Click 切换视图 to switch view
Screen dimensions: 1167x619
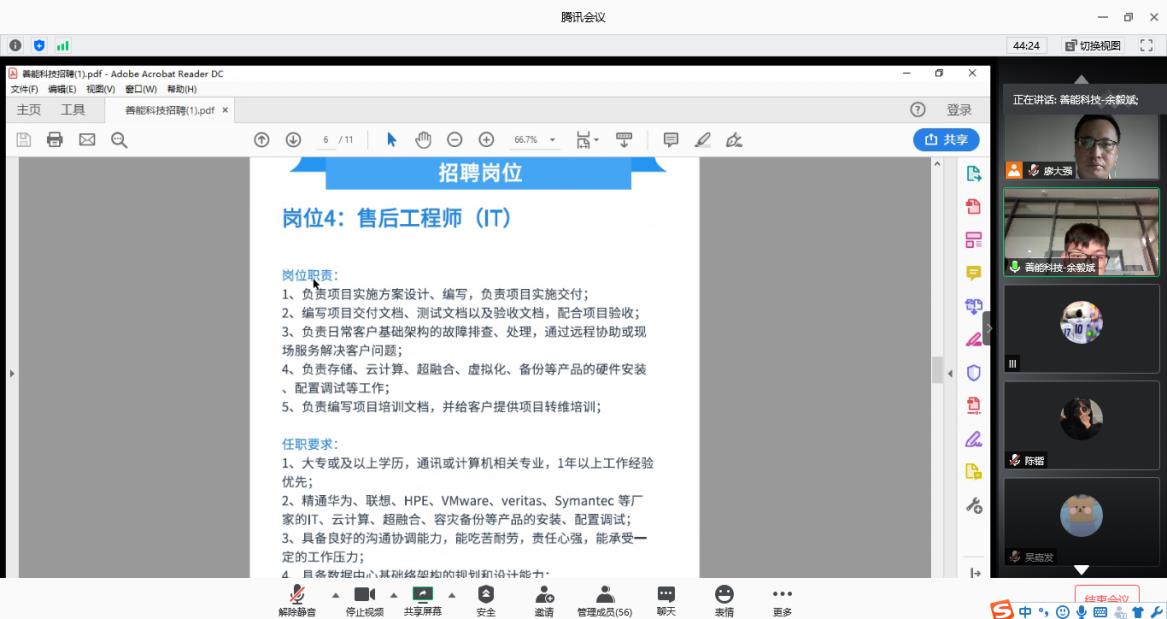1094,46
